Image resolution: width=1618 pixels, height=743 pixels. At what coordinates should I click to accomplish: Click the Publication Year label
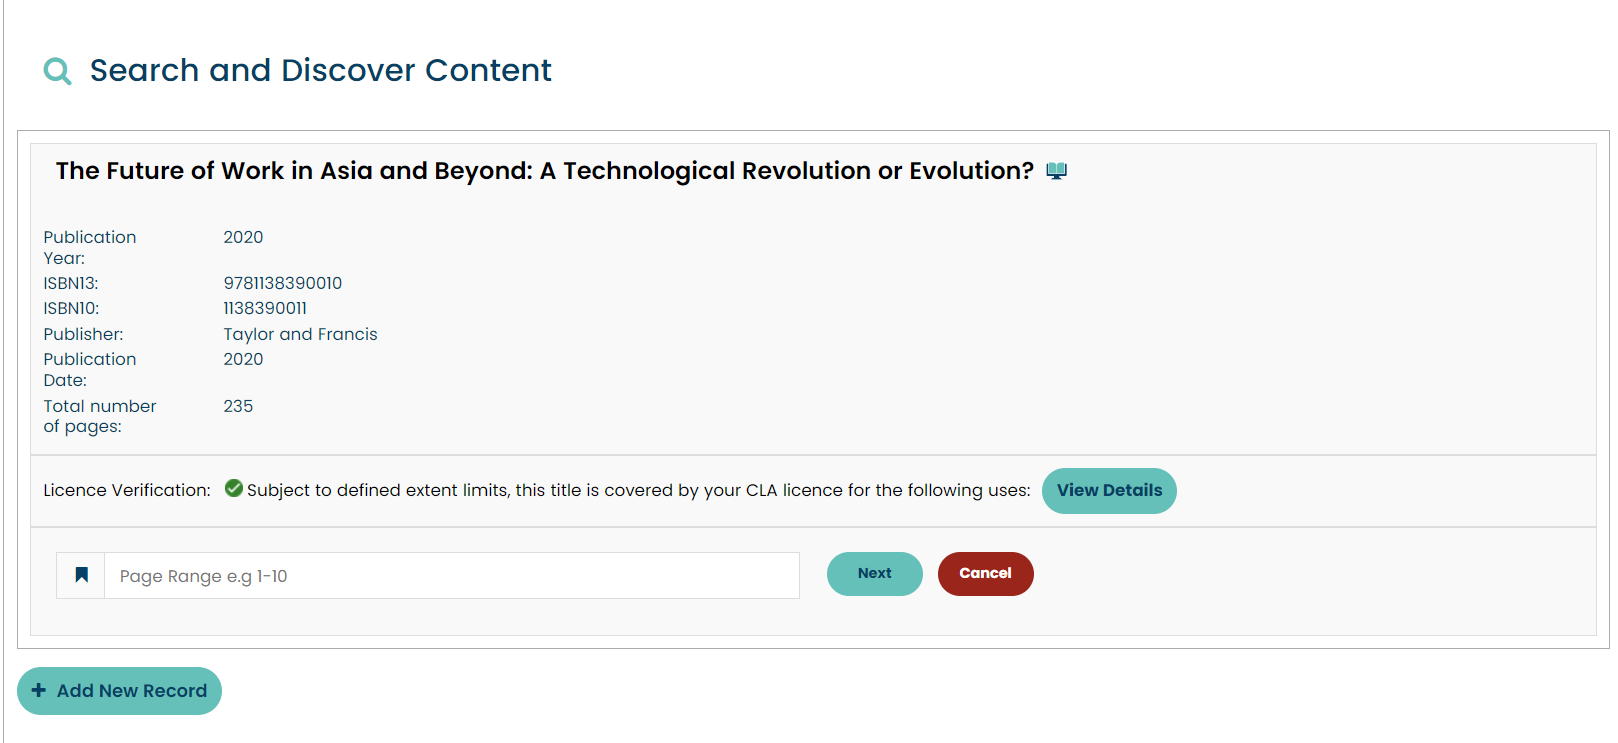89,247
